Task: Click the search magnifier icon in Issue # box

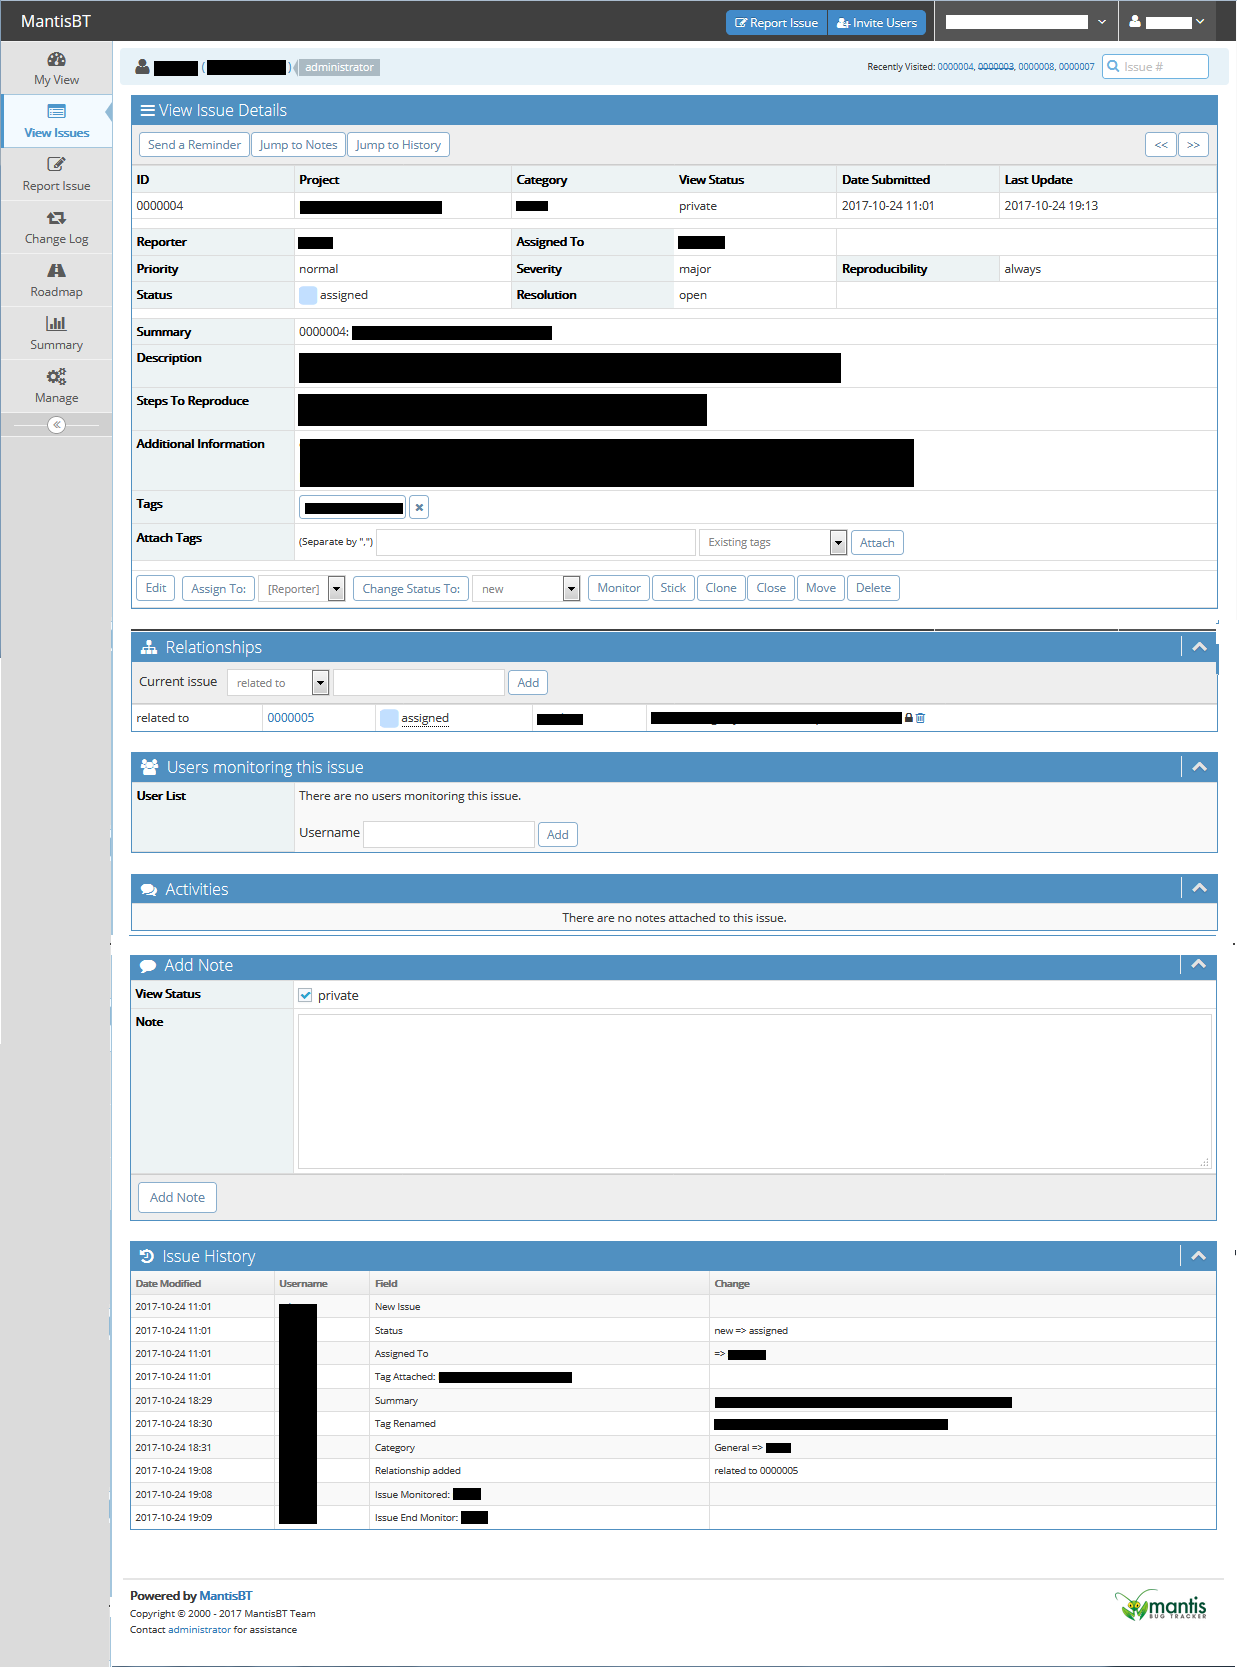Action: click(x=1113, y=67)
